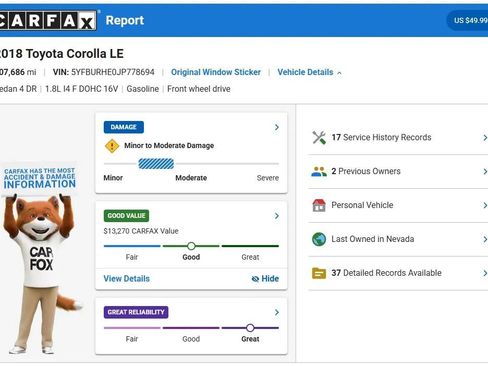The height and width of the screenshot is (366, 488).
Task: Expand 2 Previous Owners arrow
Action: pos(485,171)
